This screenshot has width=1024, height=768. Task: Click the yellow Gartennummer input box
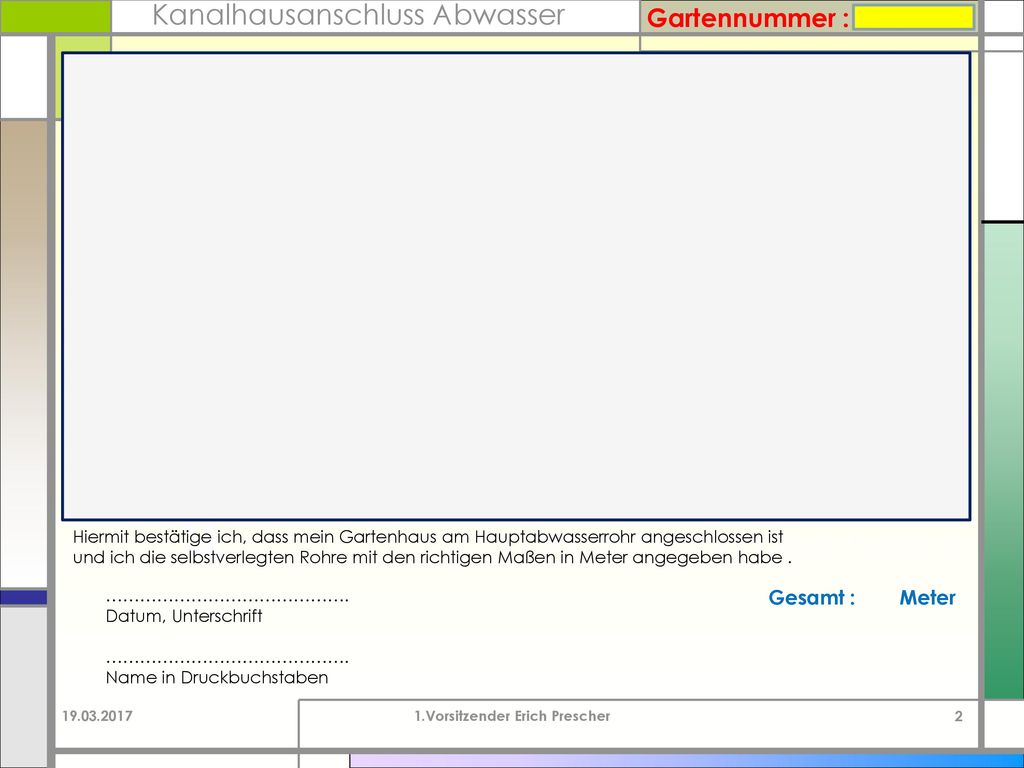[914, 18]
